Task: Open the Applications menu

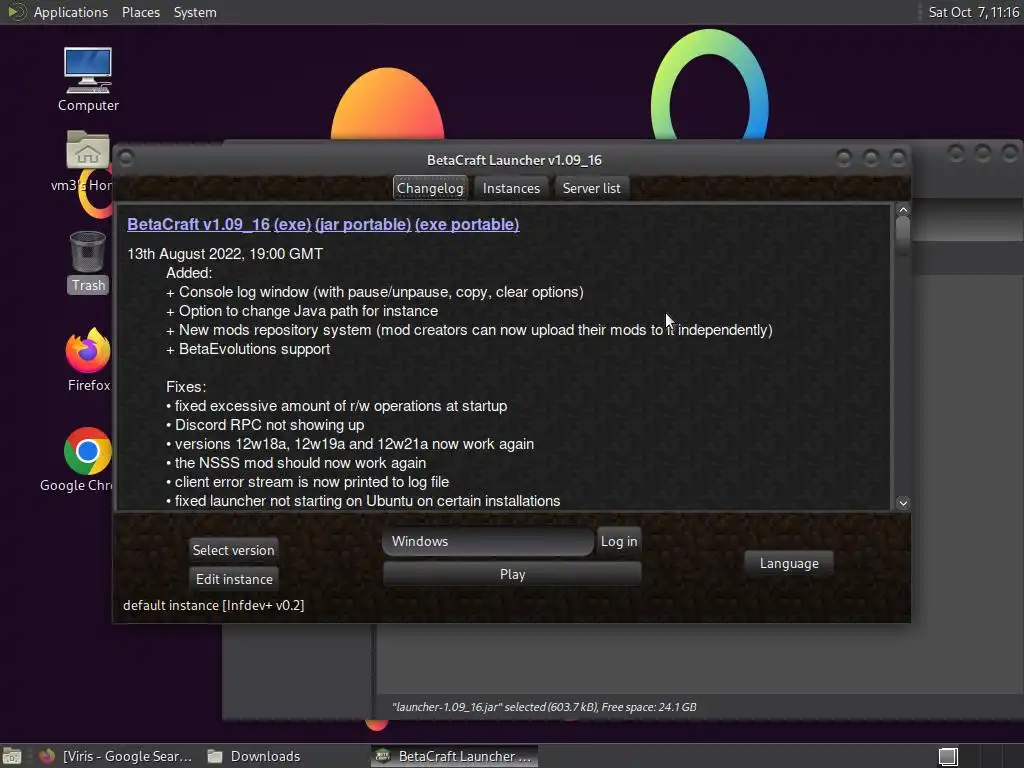Action: tap(71, 12)
